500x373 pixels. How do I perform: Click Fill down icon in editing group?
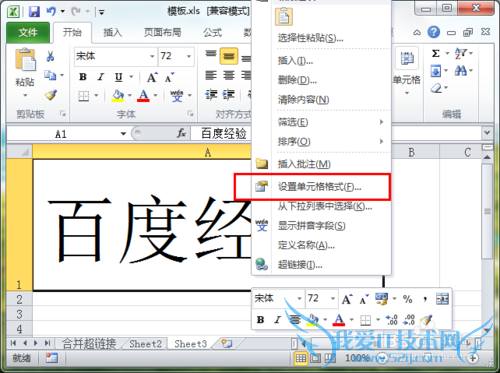(x=436, y=71)
